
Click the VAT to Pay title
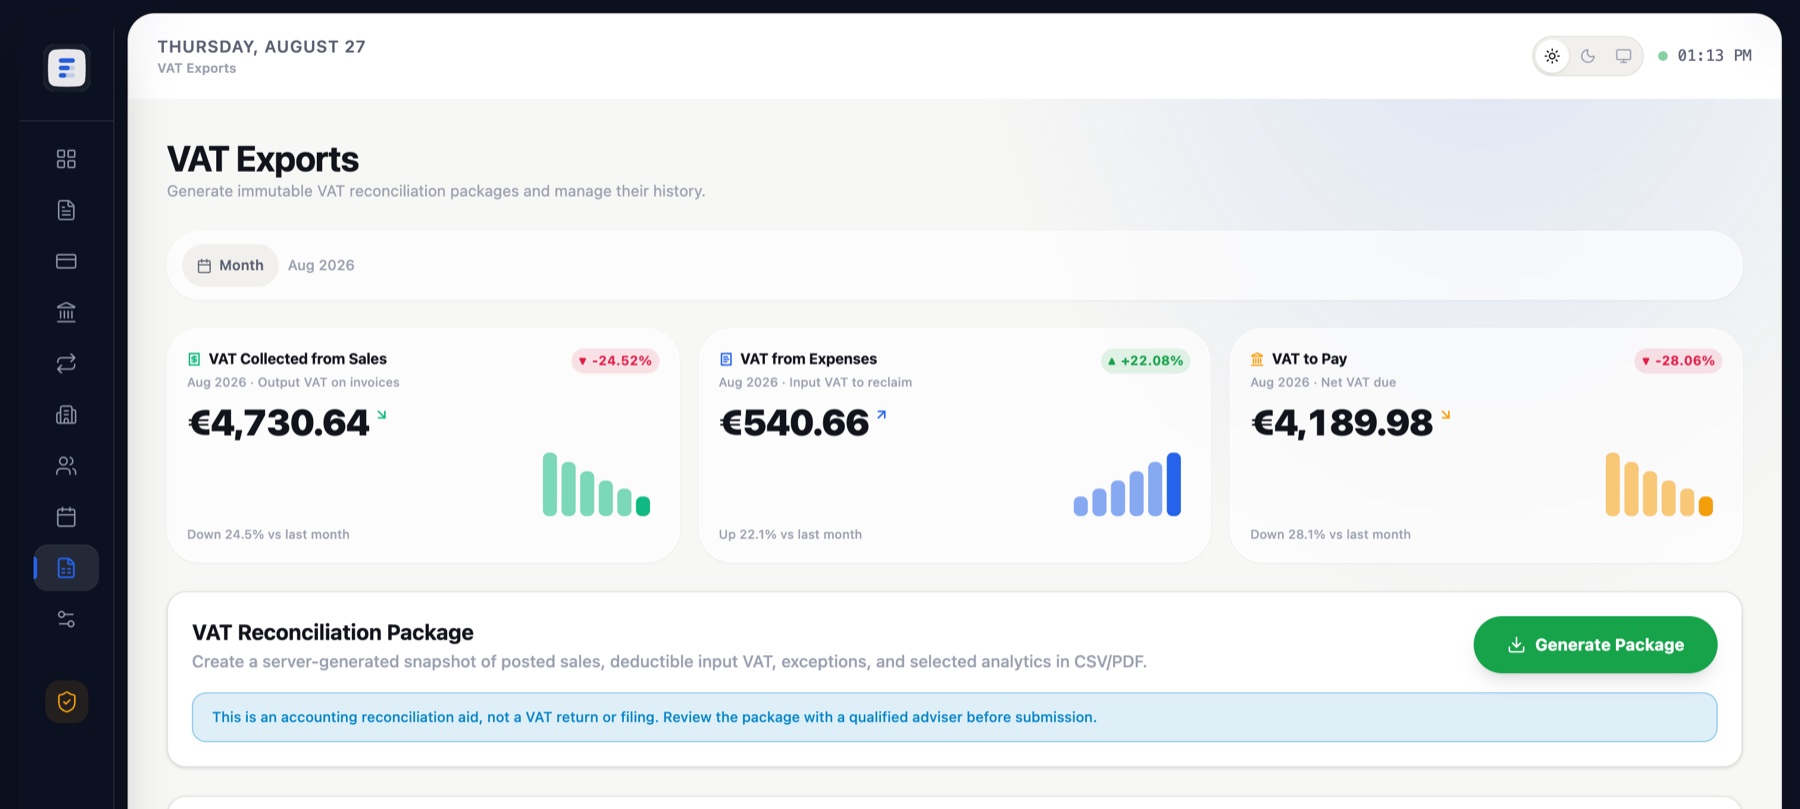tap(1309, 359)
